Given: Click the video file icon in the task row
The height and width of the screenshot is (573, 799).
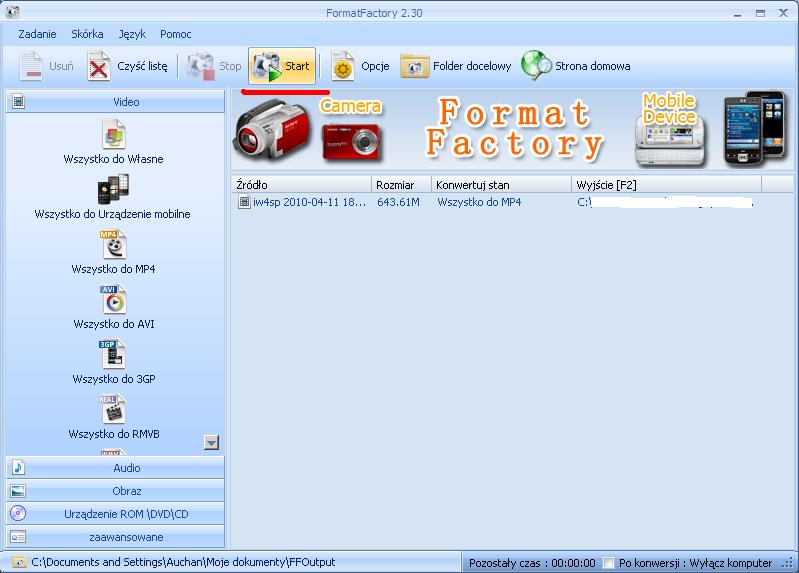Looking at the screenshot, I should tap(244, 202).
